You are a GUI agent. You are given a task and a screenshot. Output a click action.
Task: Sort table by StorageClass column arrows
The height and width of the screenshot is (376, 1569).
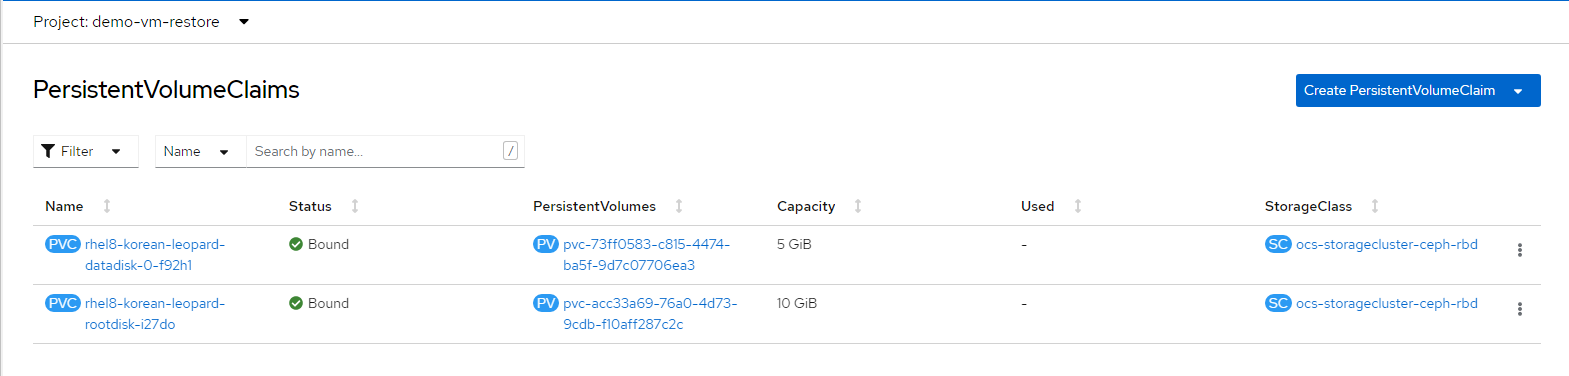click(1375, 206)
